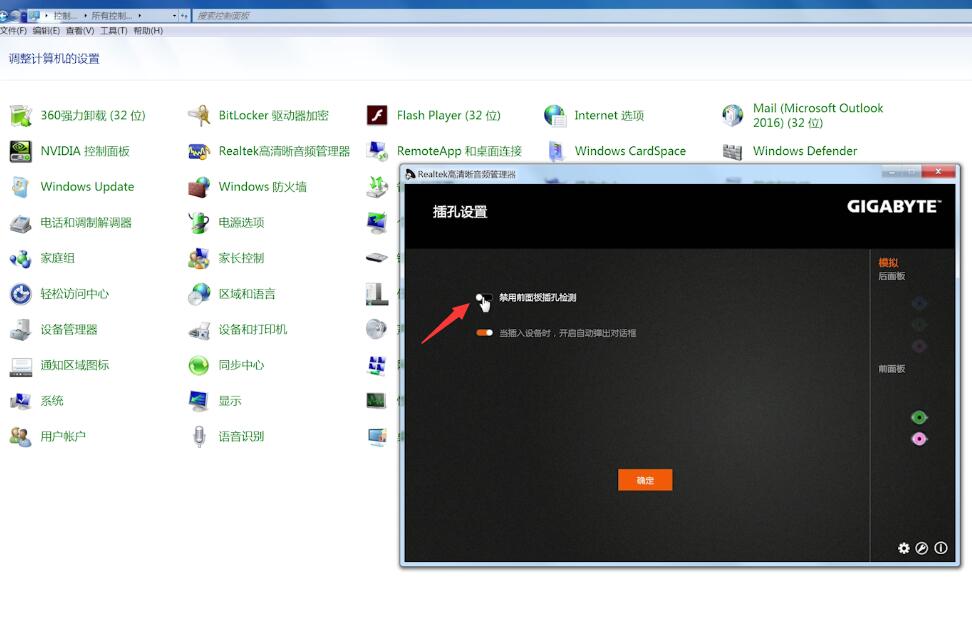Image resolution: width=972 pixels, height=642 pixels.
Task: Click the 前面板 label
Action: pos(891,369)
